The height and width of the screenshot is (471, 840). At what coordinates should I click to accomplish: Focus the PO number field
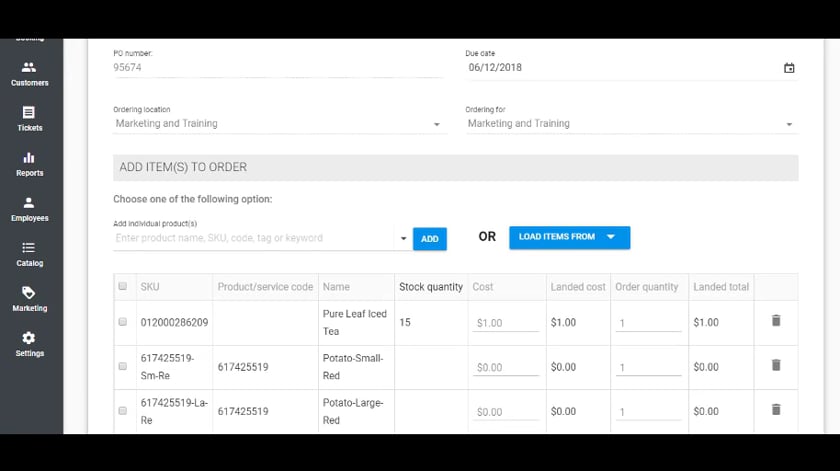pos(278,68)
